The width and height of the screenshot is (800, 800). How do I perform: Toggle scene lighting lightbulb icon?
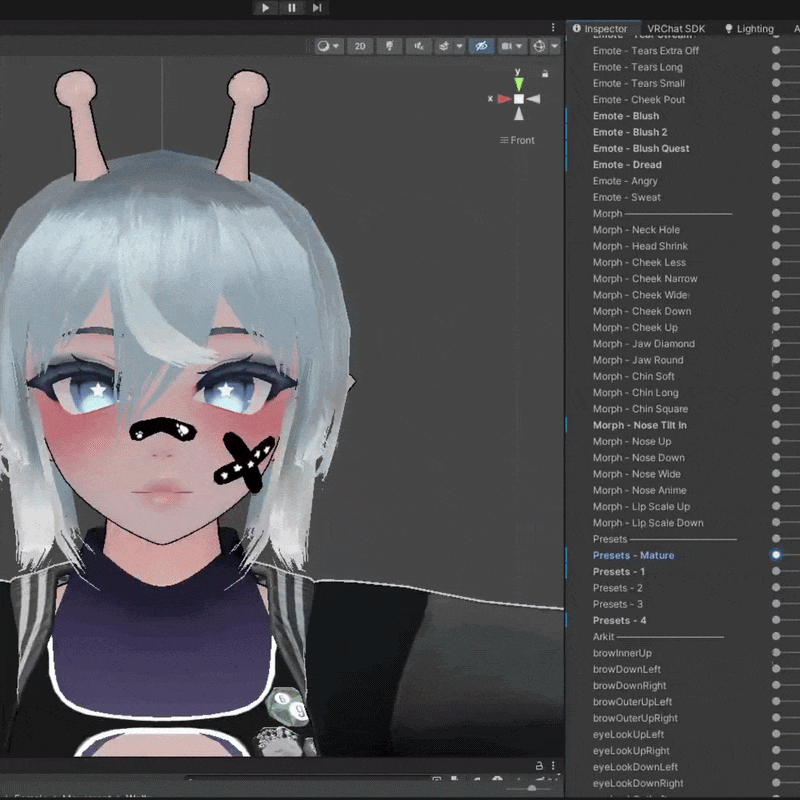point(389,46)
